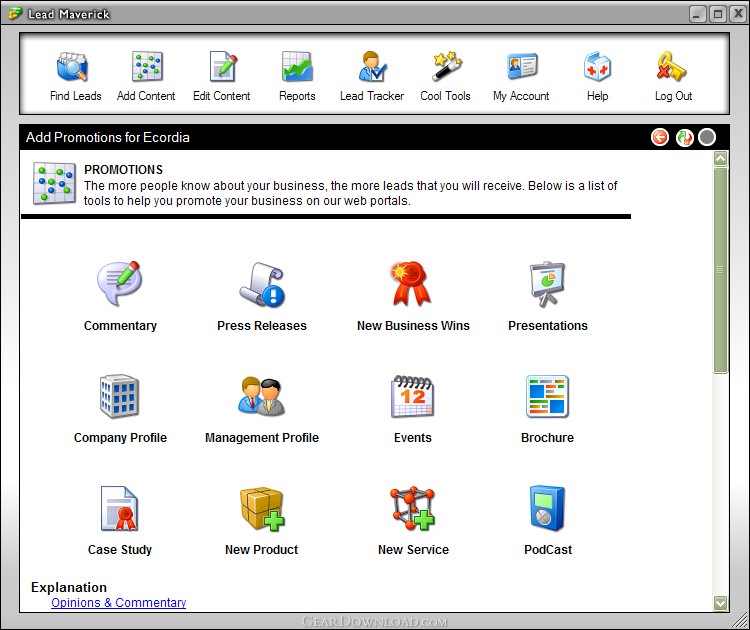Click the Find Leads toolbar label
The width and height of the screenshot is (750, 630).
click(x=76, y=96)
